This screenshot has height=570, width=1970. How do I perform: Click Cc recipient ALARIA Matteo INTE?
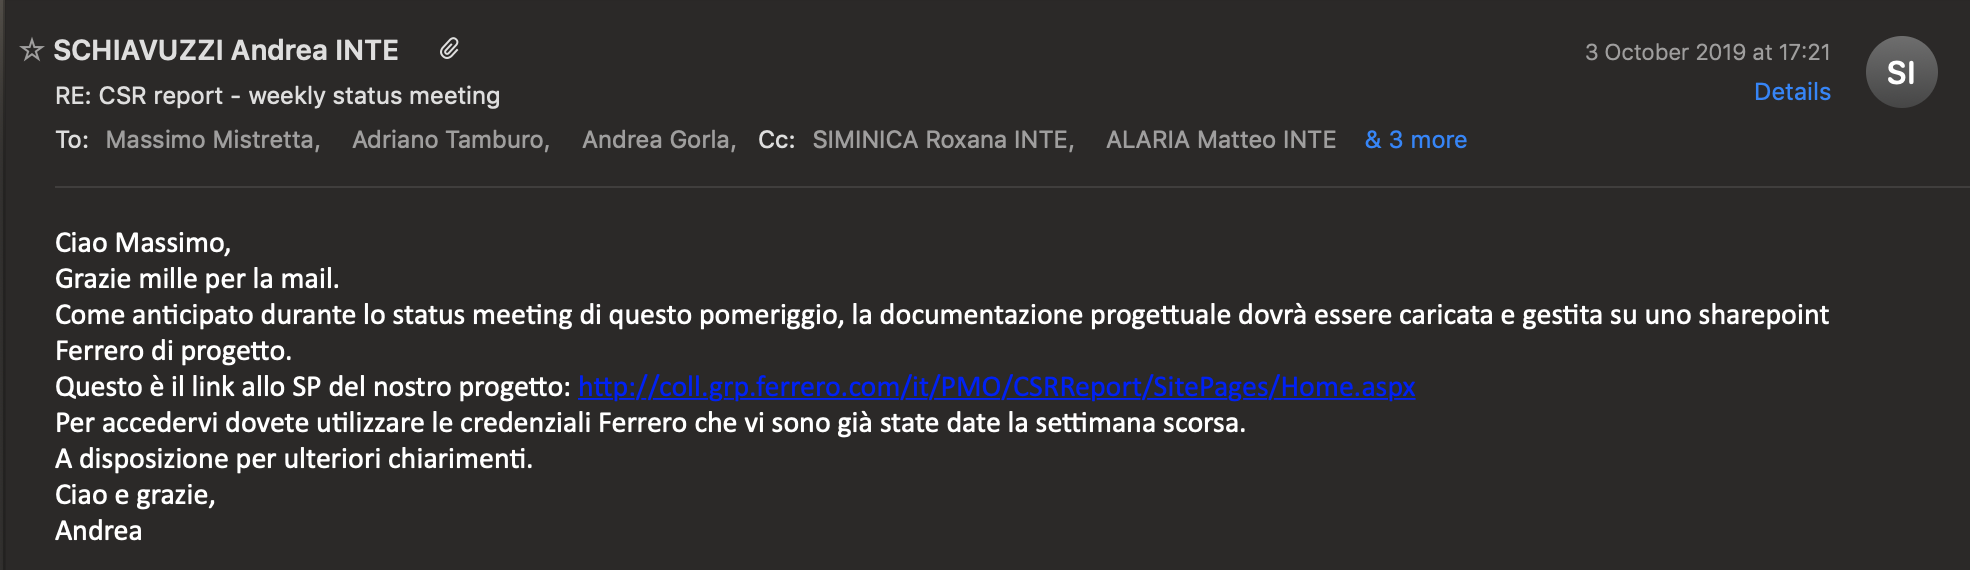pos(1220,140)
